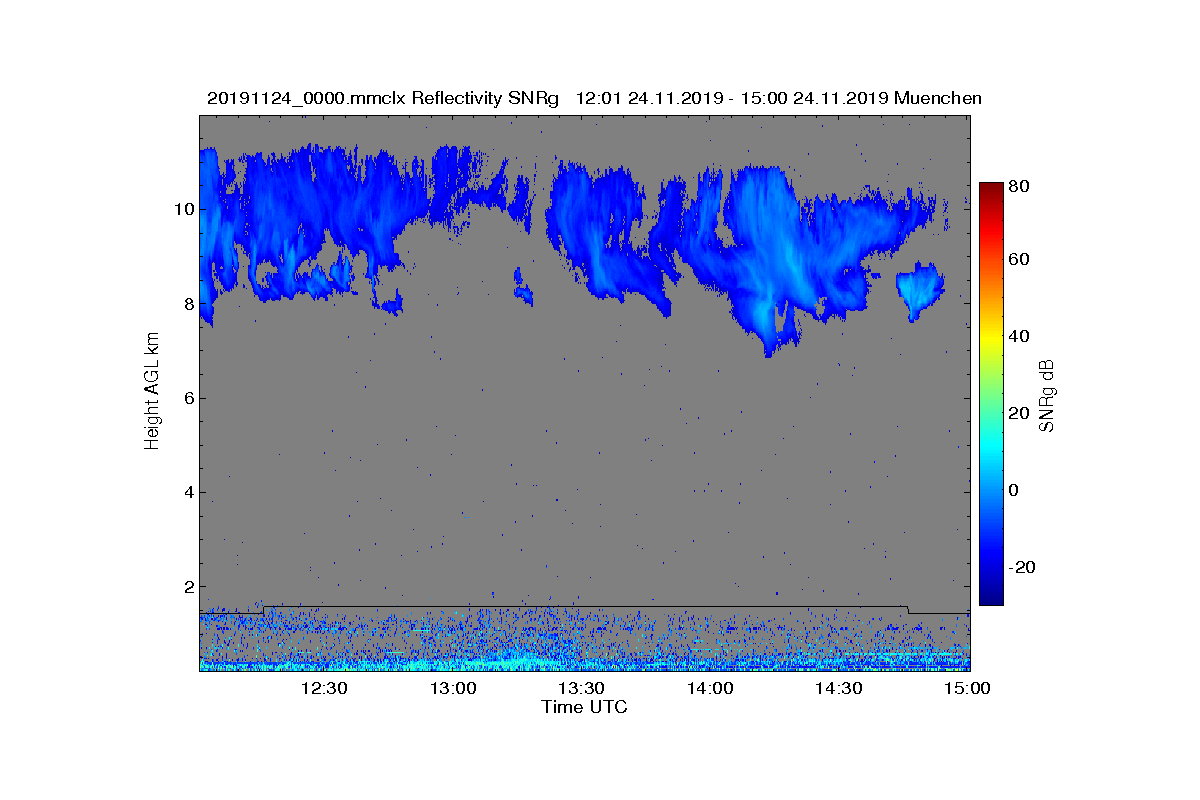The image size is (1200, 800).
Task: Click the 14:00 time tick label
Action: [710, 688]
